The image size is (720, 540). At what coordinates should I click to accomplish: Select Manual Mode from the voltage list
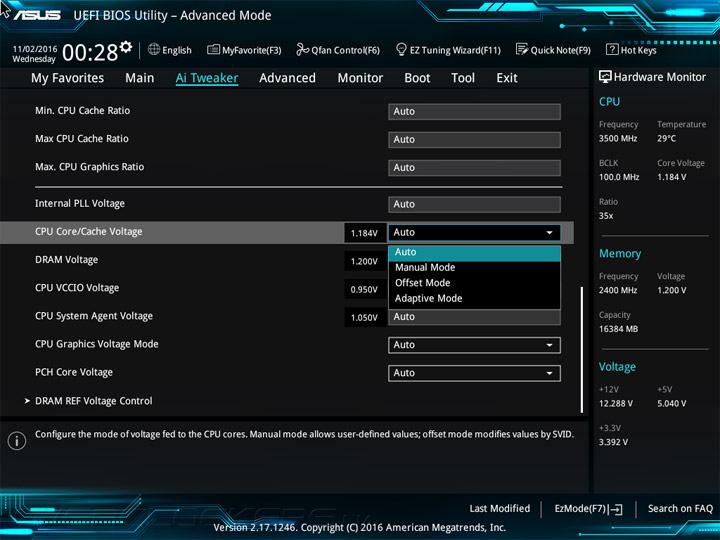tap(425, 267)
